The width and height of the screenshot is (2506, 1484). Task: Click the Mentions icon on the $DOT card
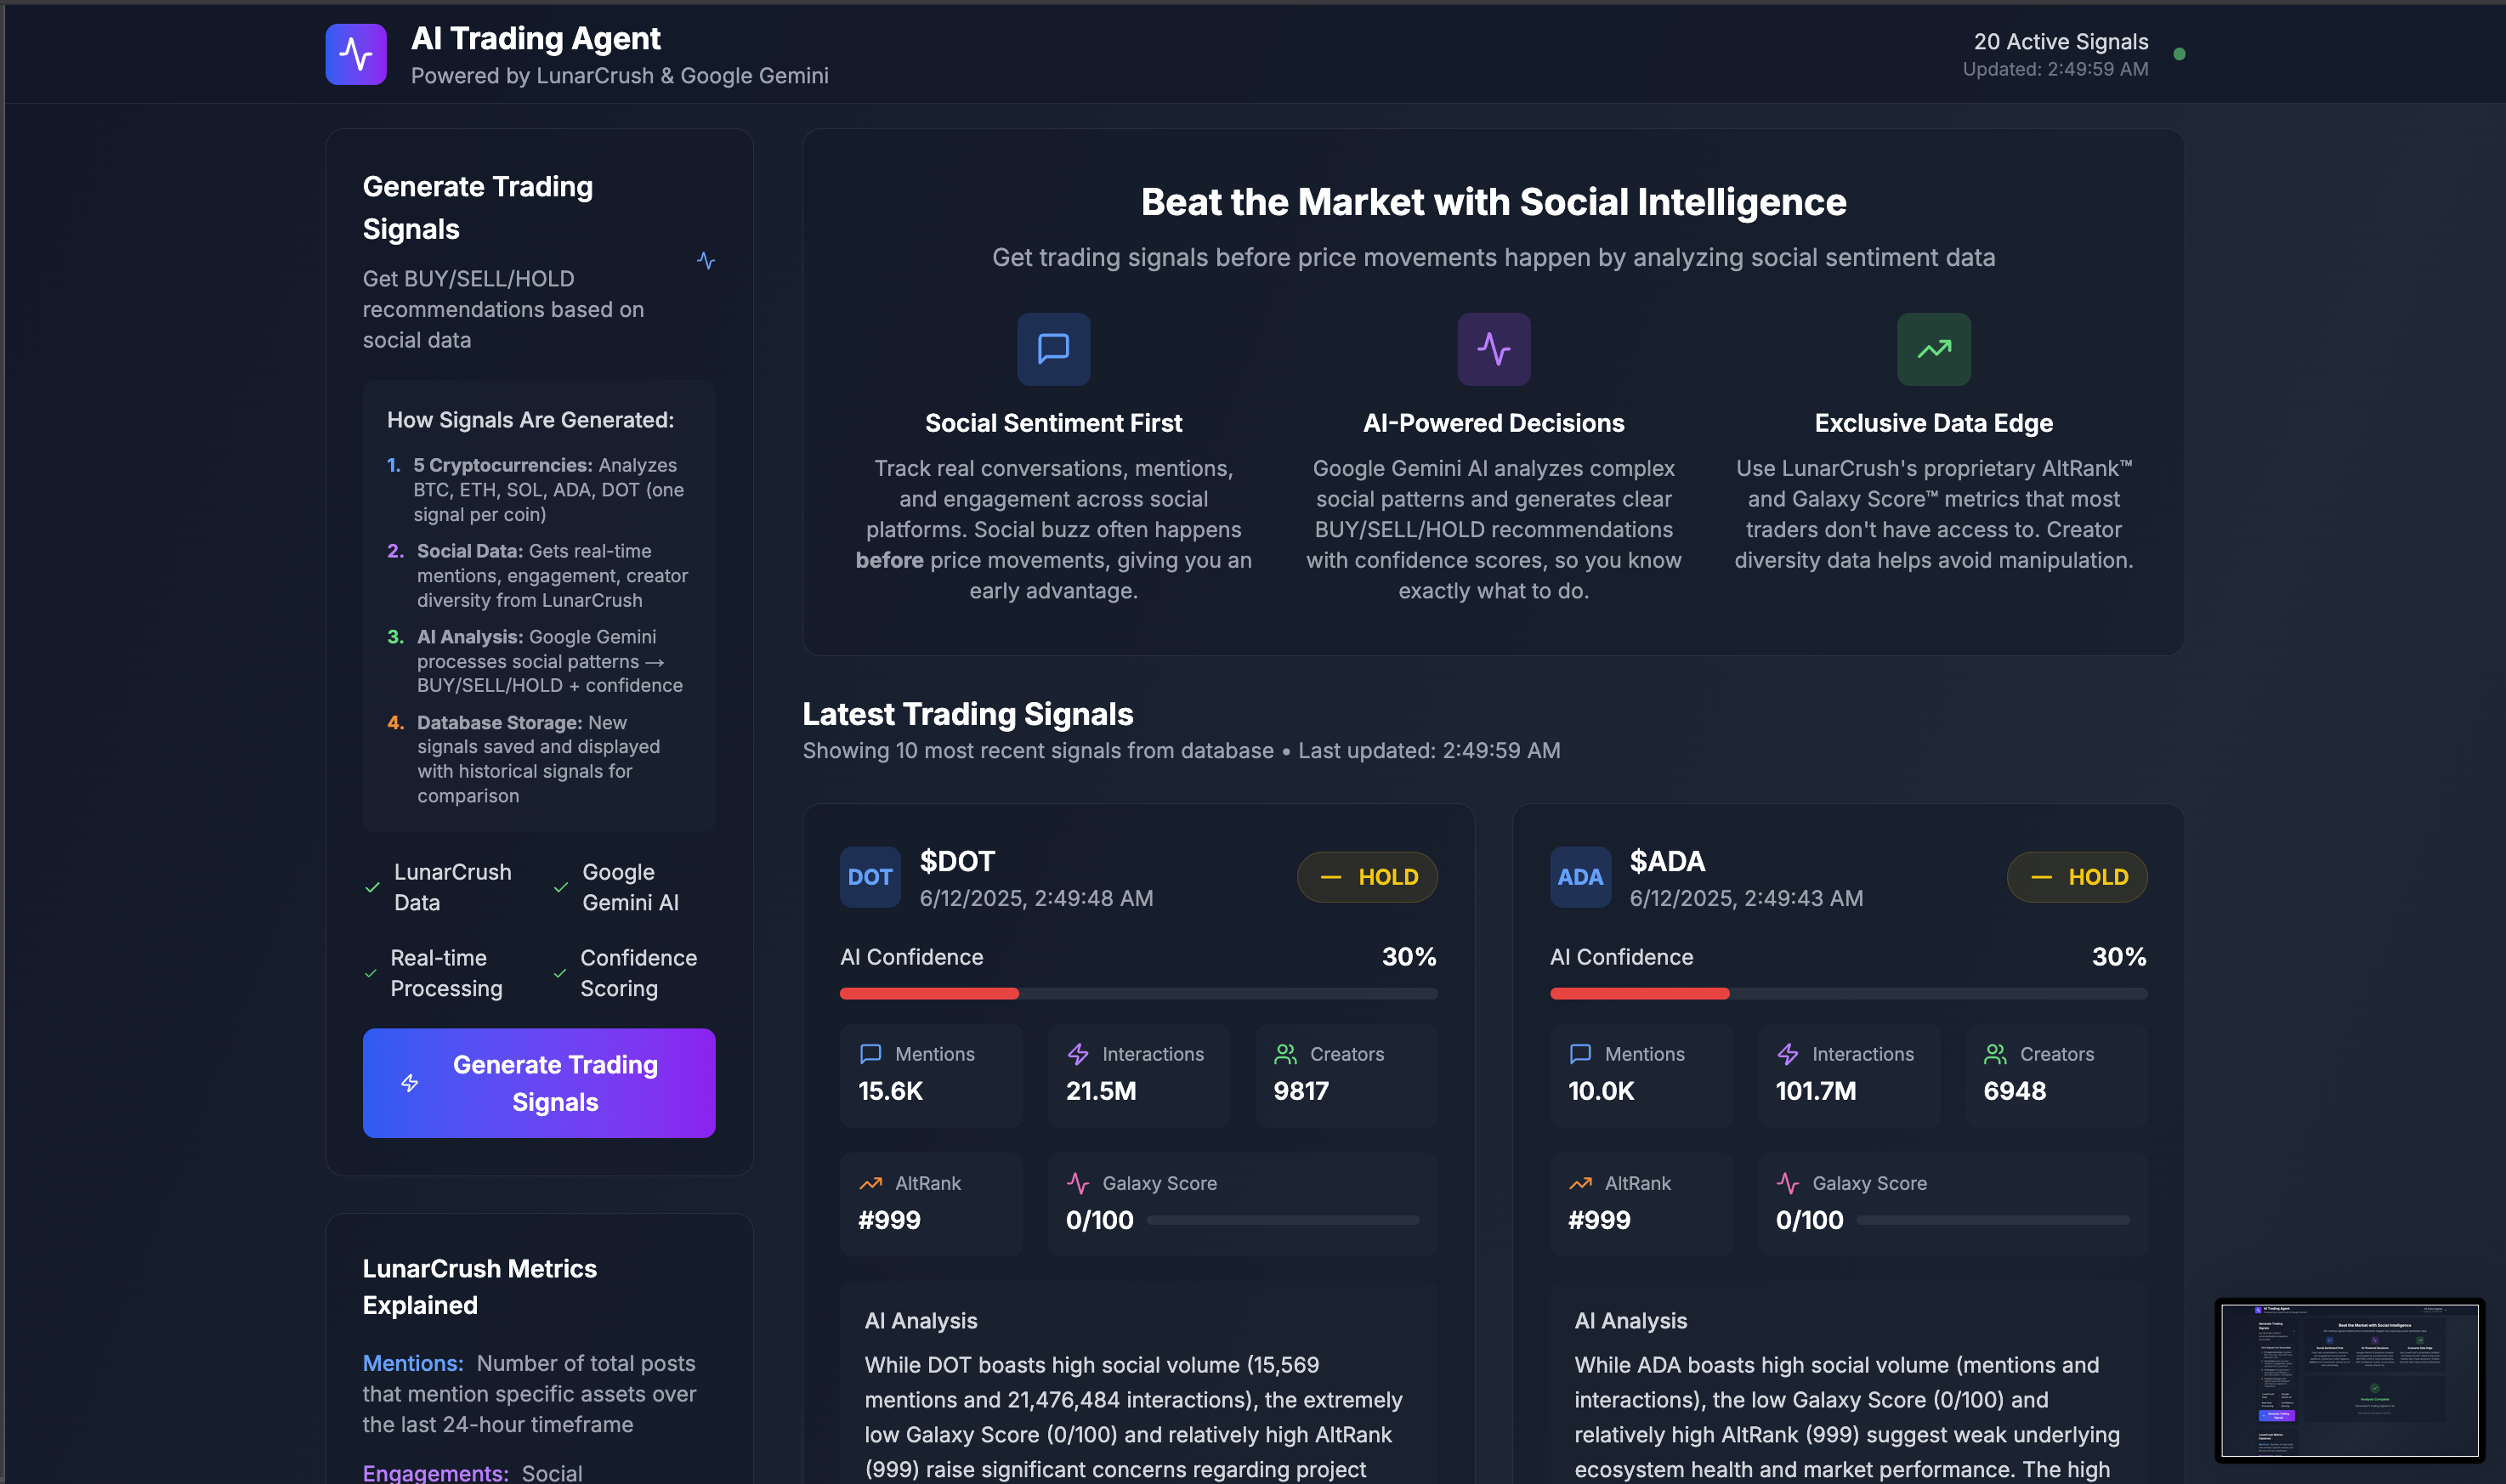click(x=870, y=1053)
